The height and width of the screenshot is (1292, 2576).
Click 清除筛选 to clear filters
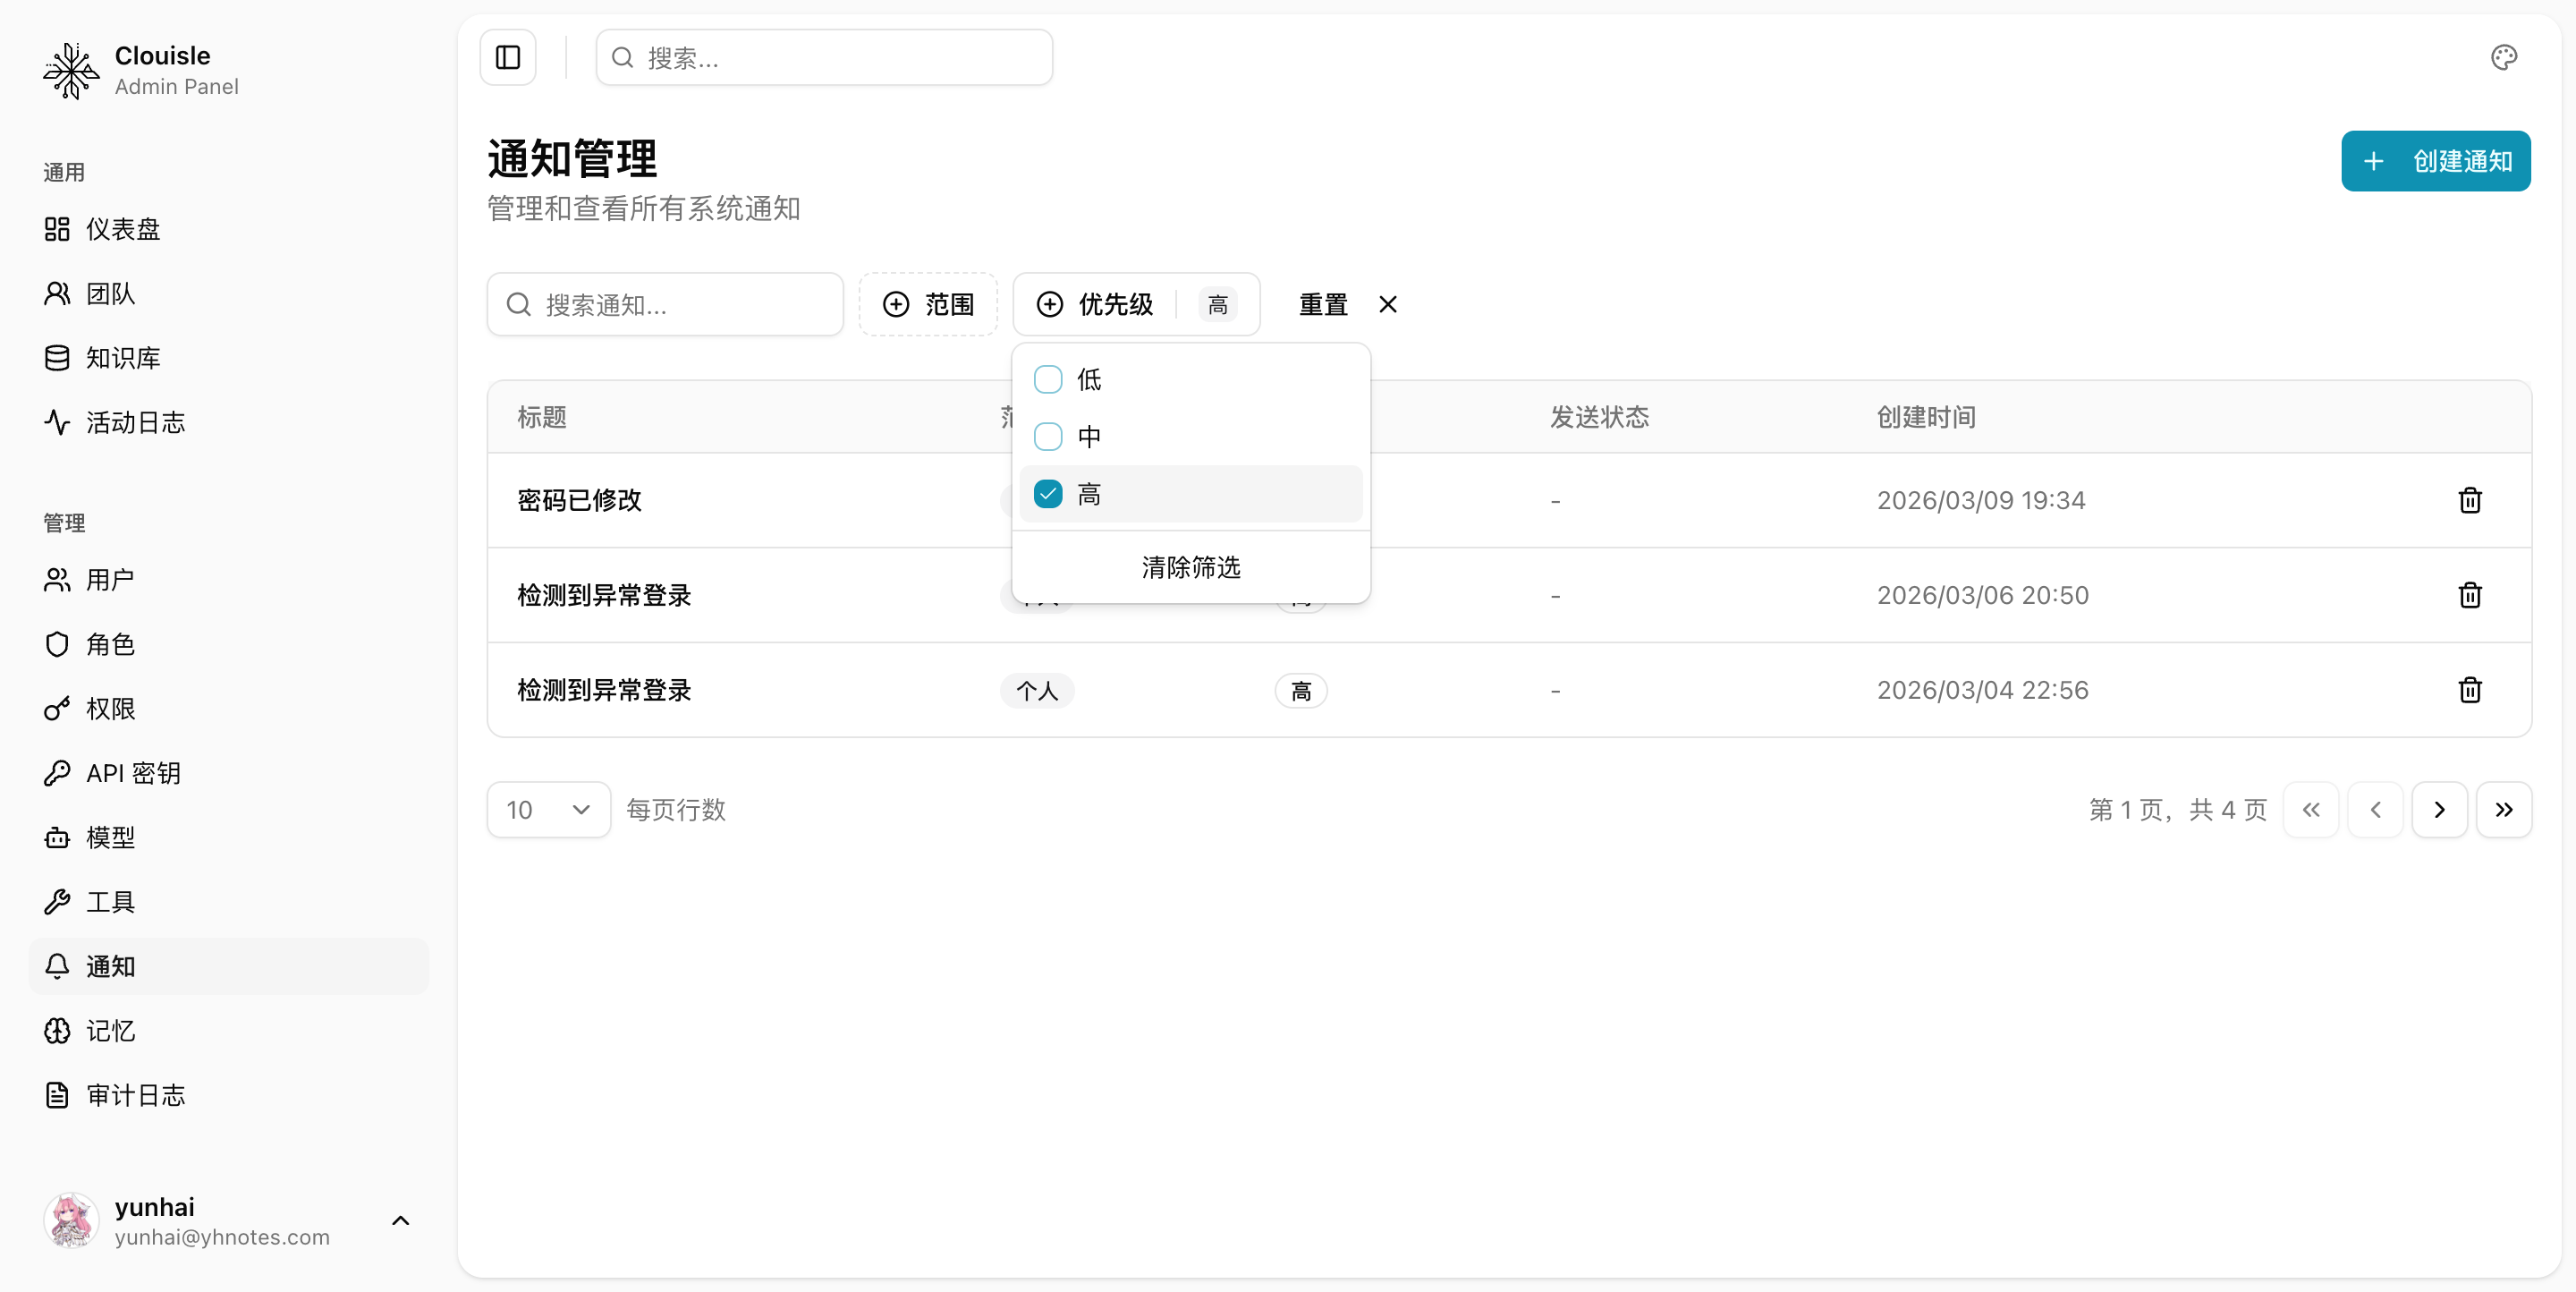(1190, 567)
